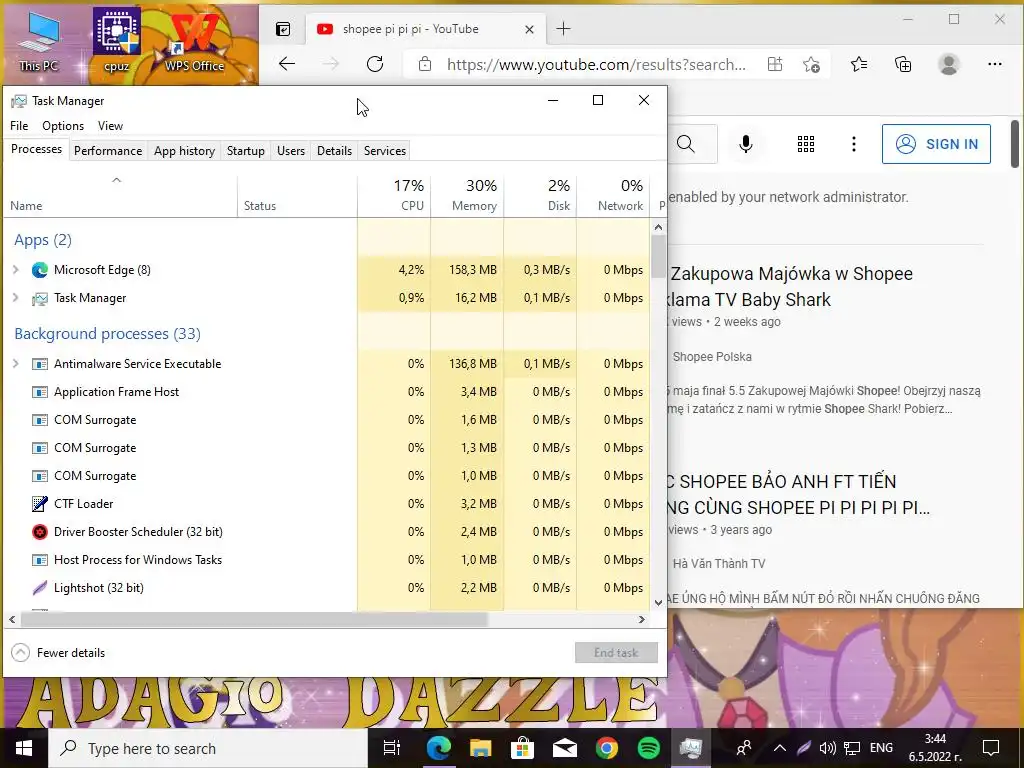Open the YouTube settings three-dot menu
This screenshot has height=768, width=1024.
point(854,144)
